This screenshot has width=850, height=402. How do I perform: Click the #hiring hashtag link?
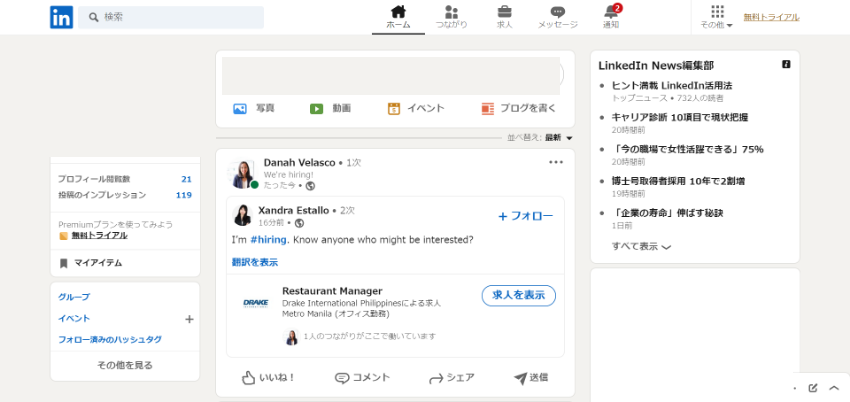click(269, 240)
